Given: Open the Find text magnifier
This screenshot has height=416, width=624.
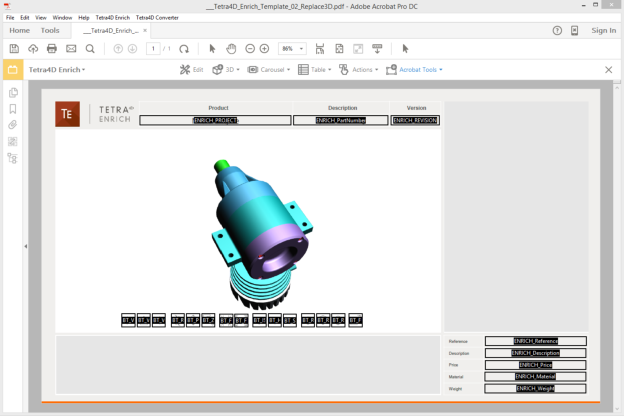Looking at the screenshot, I should [90, 49].
